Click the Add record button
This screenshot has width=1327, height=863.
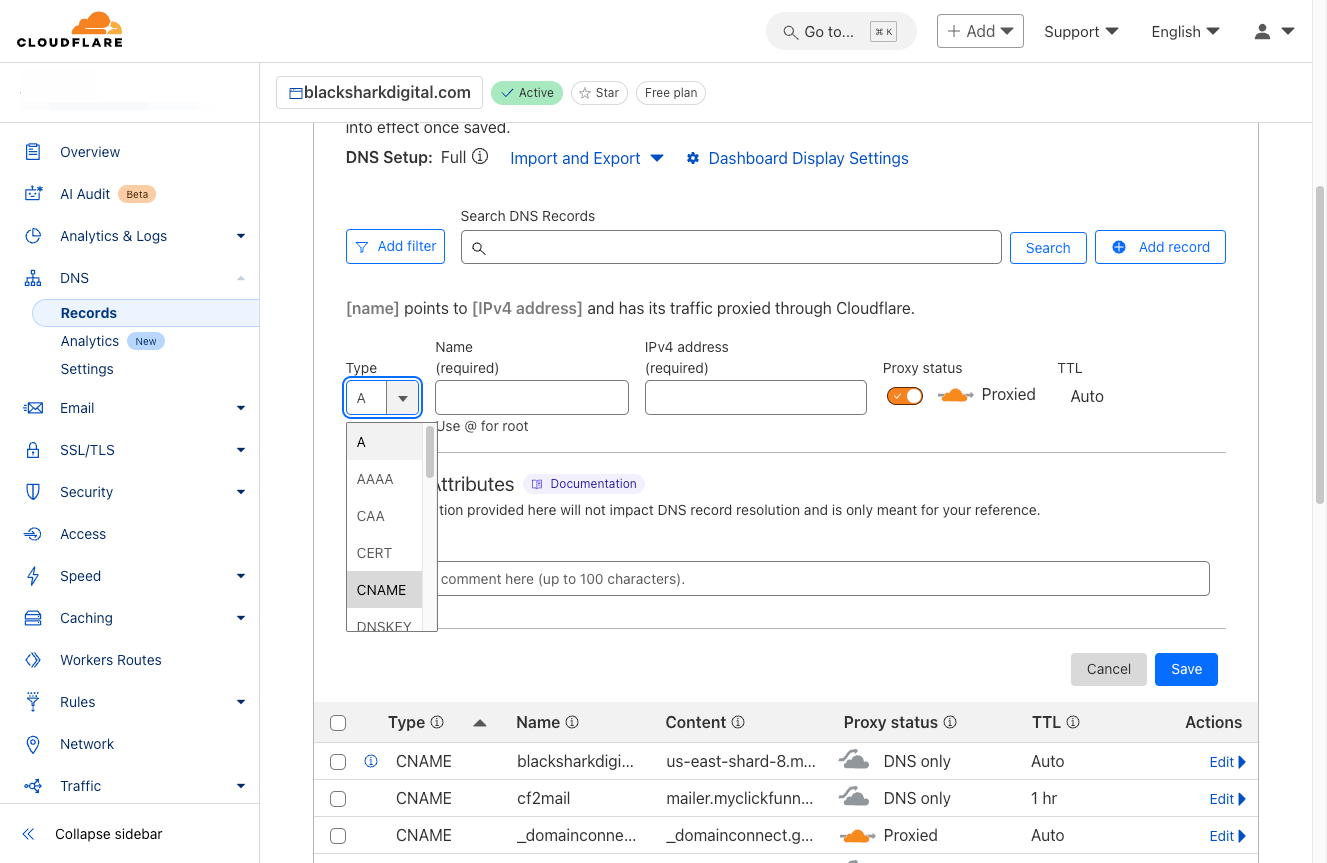[1160, 247]
